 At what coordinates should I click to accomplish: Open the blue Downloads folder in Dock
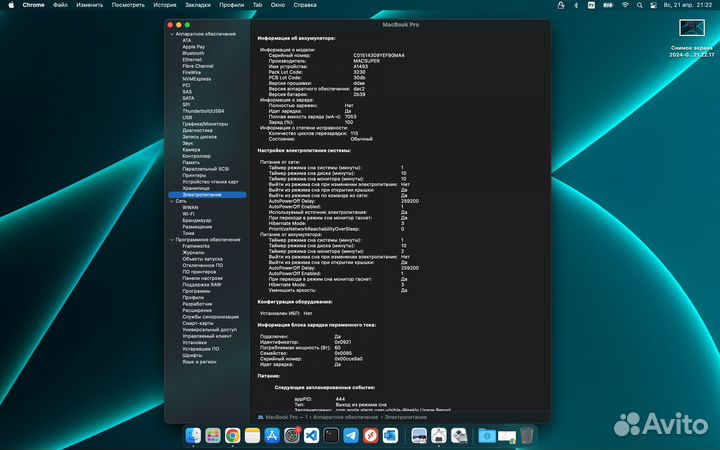click(487, 435)
